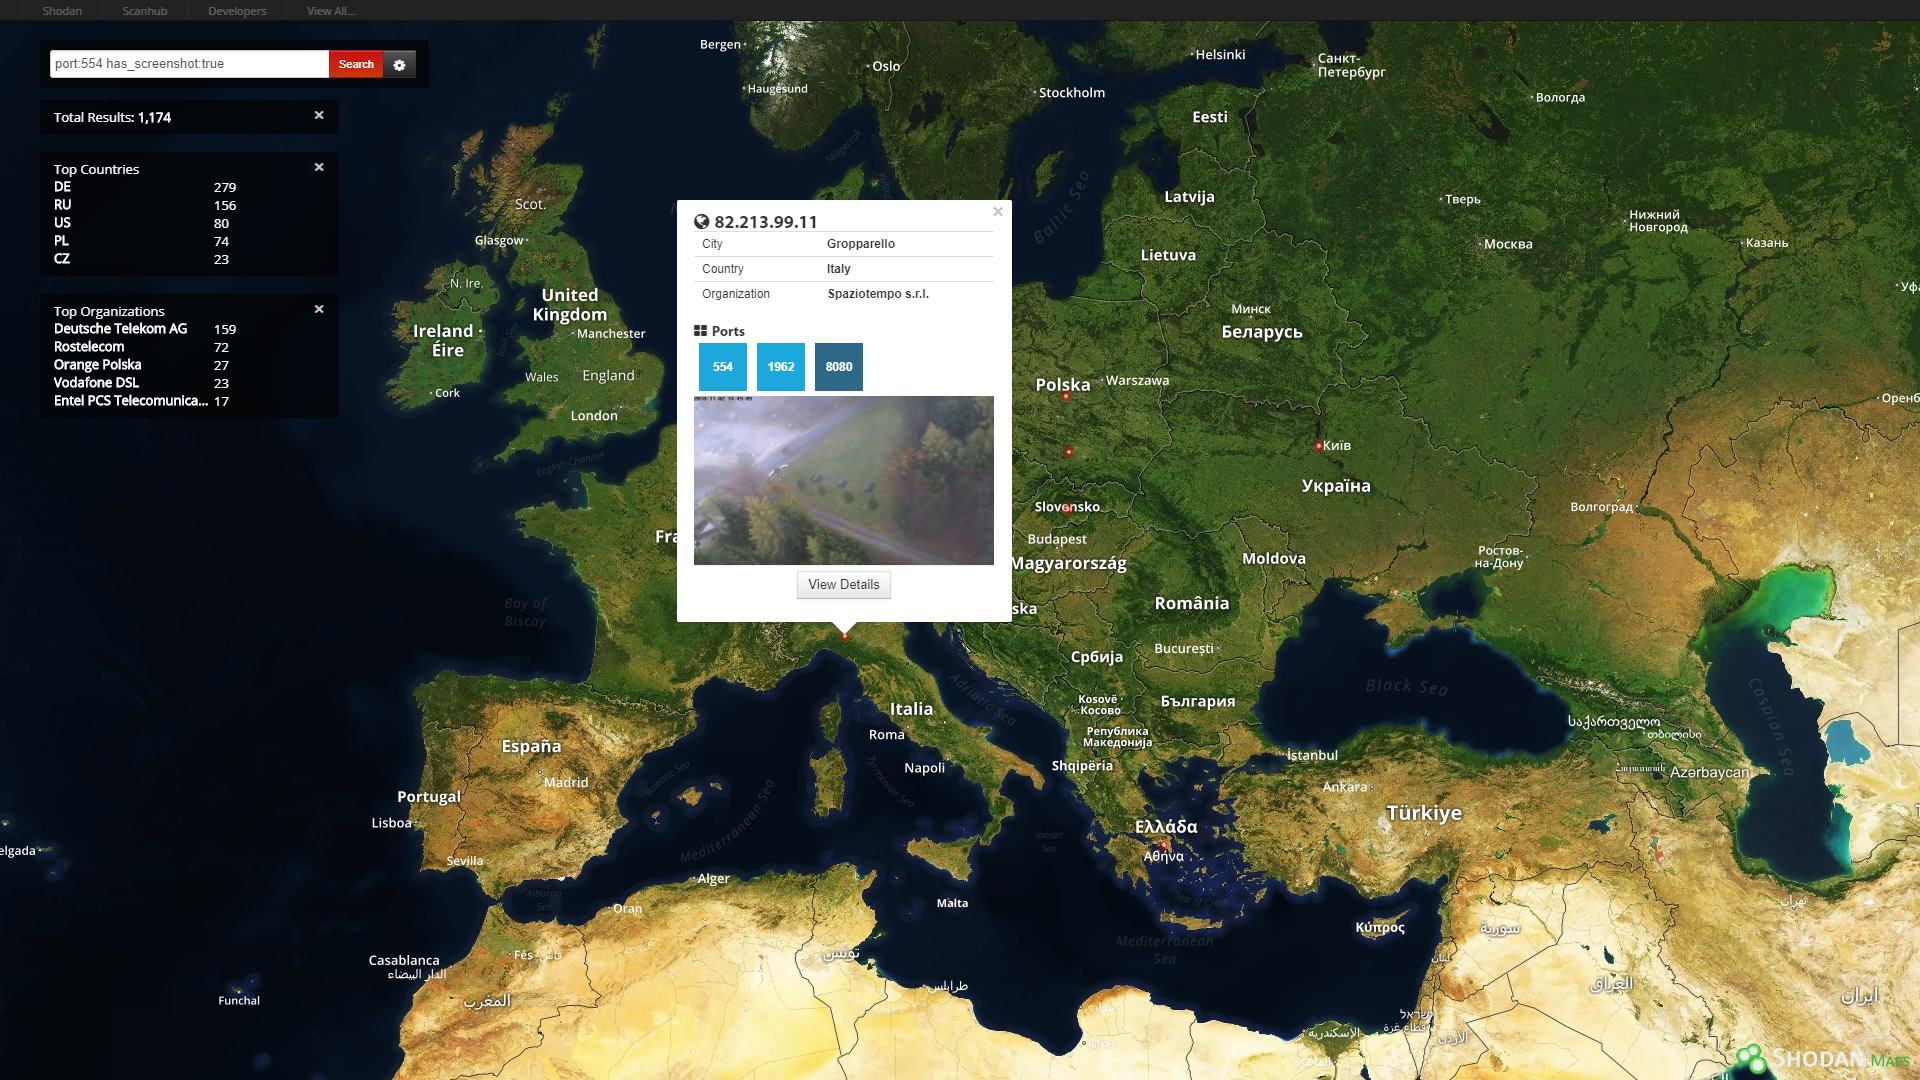Close the Total Results panel

point(319,115)
